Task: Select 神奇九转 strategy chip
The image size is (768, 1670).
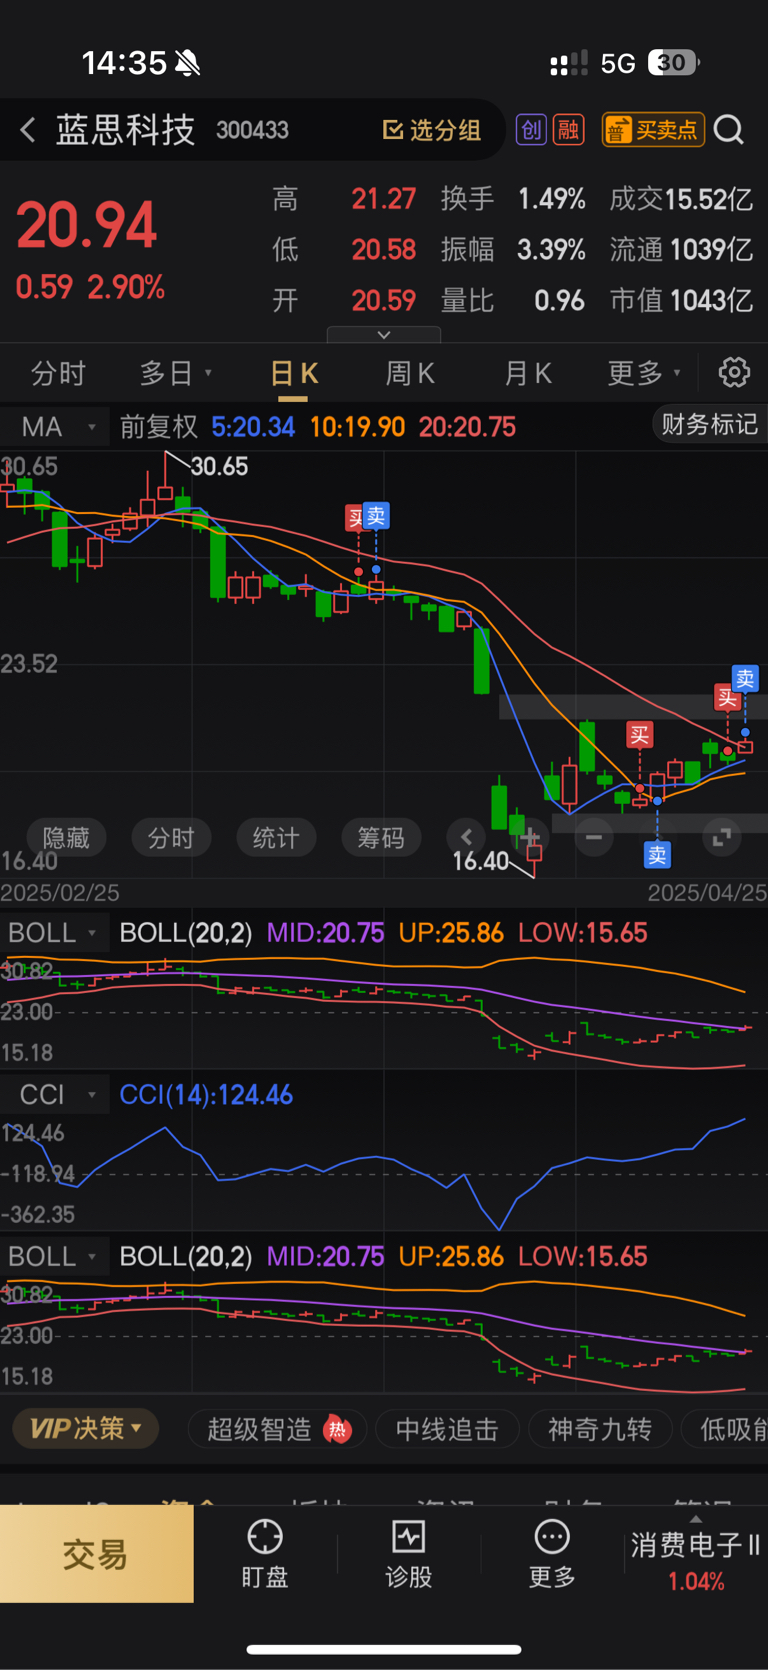Action: [599, 1429]
